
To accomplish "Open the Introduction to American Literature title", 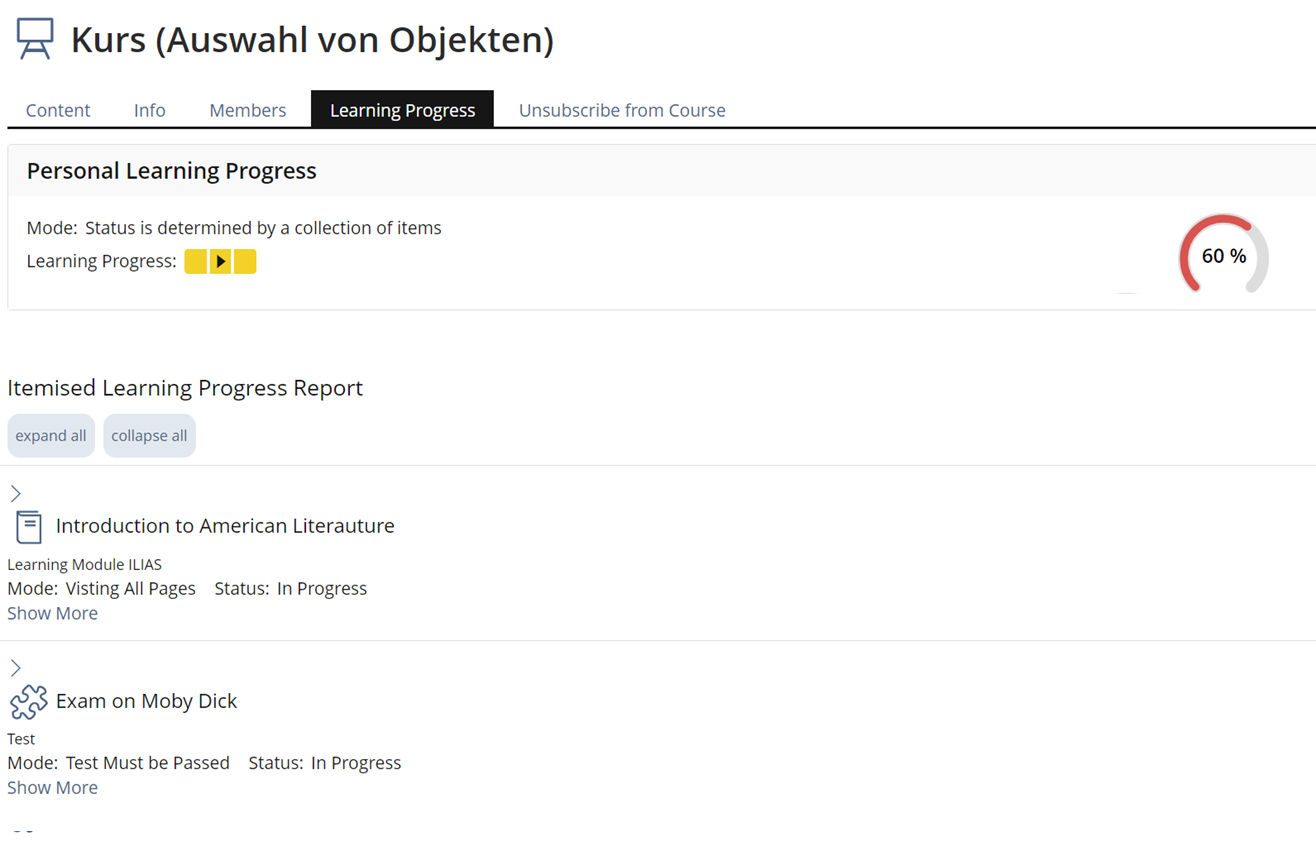I will tap(225, 526).
